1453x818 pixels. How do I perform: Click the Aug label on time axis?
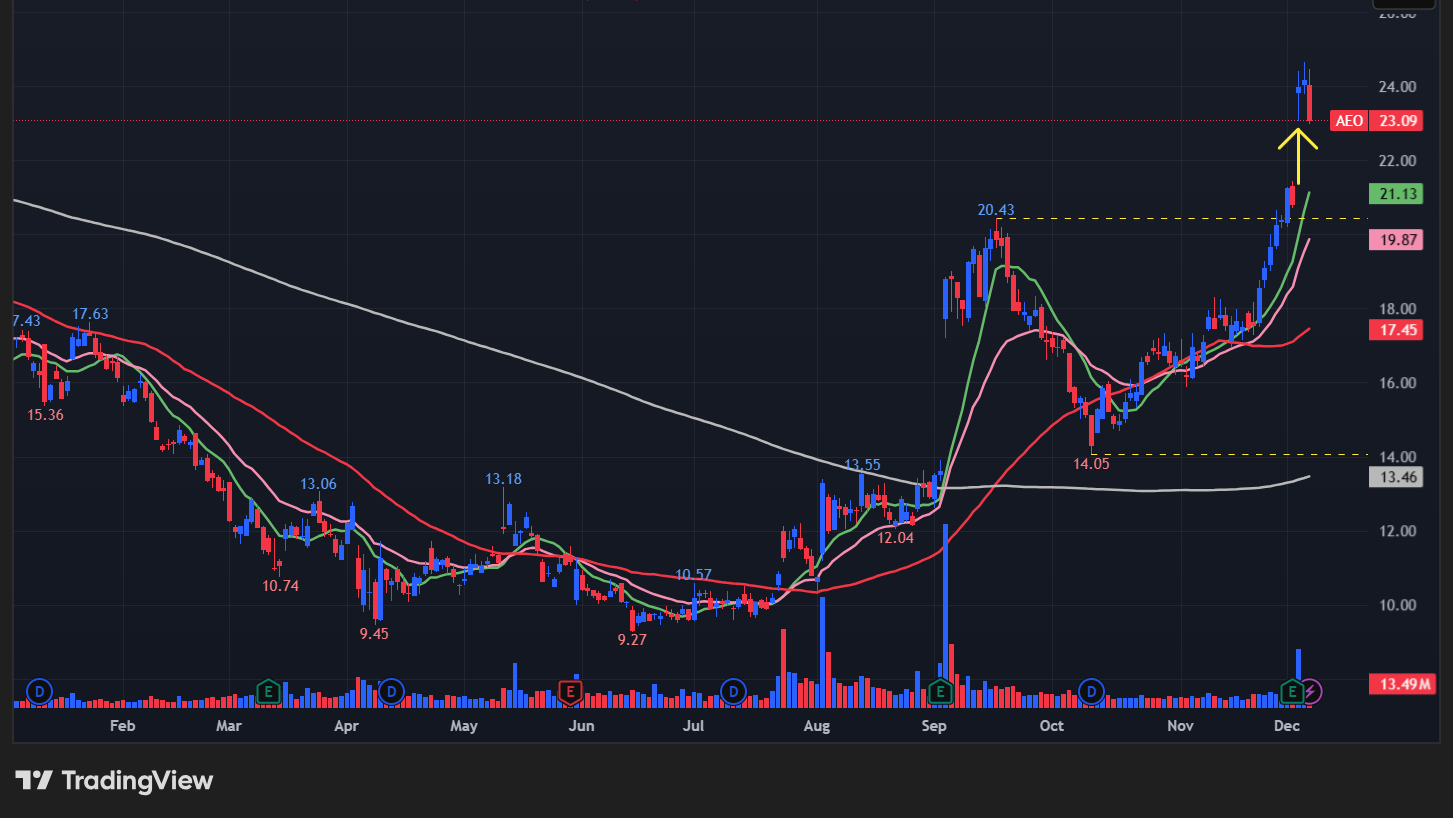(817, 725)
